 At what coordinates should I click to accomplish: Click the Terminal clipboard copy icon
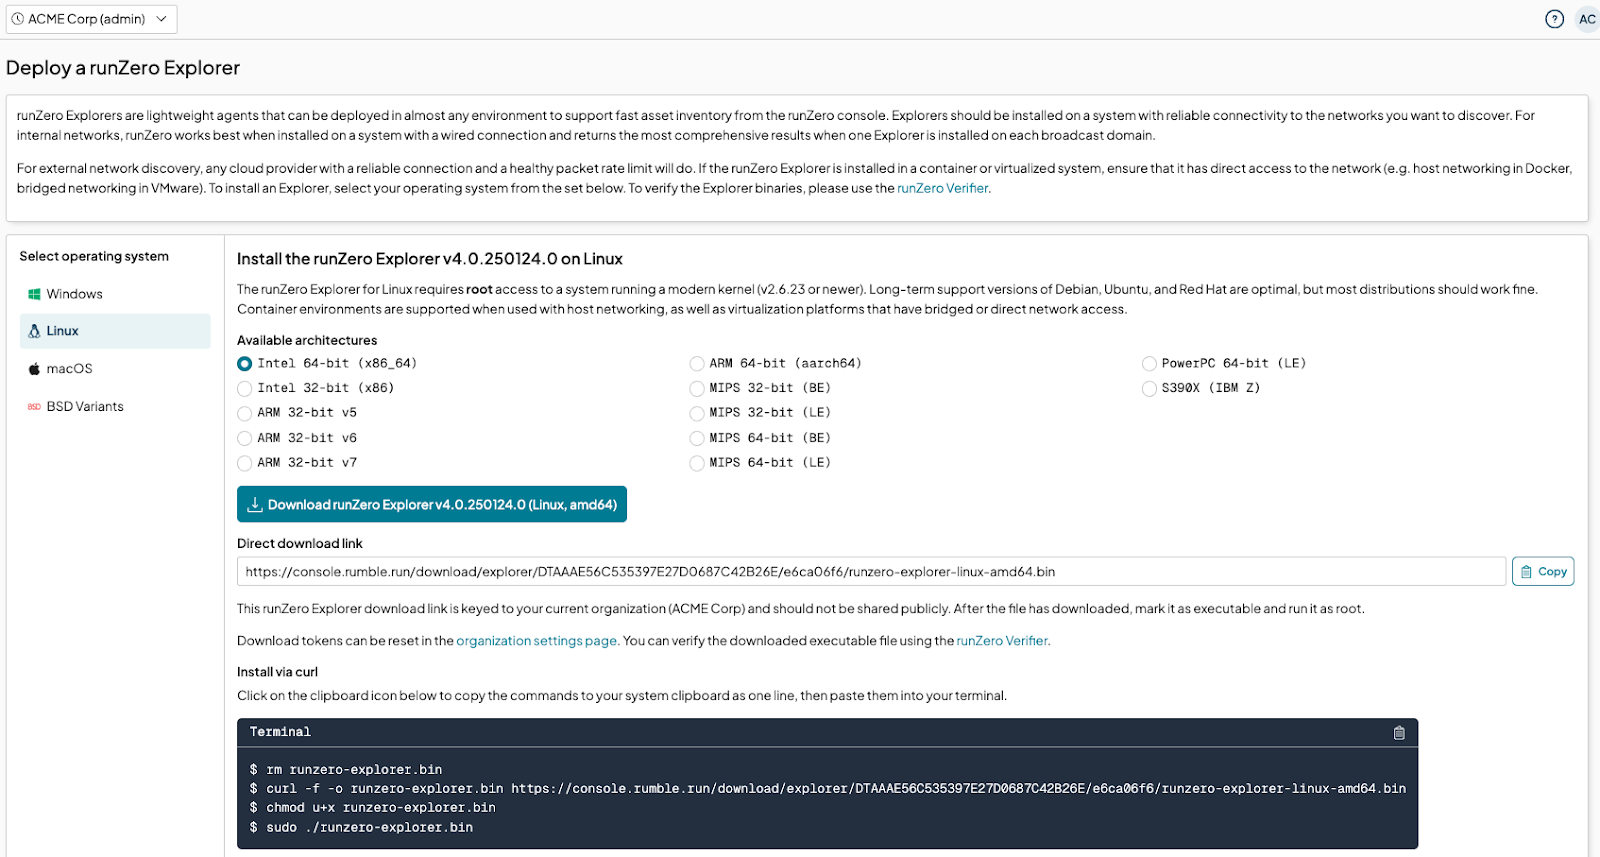point(1399,733)
